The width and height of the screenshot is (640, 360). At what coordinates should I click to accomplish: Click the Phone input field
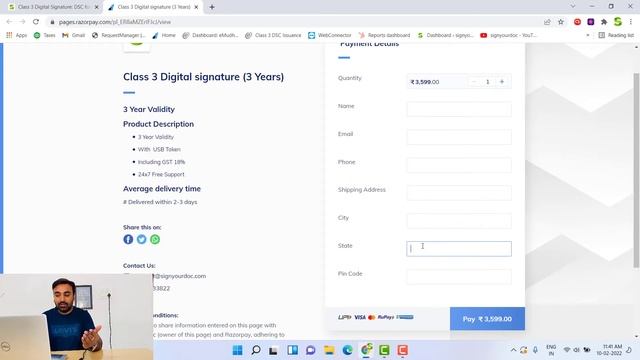[459, 165]
